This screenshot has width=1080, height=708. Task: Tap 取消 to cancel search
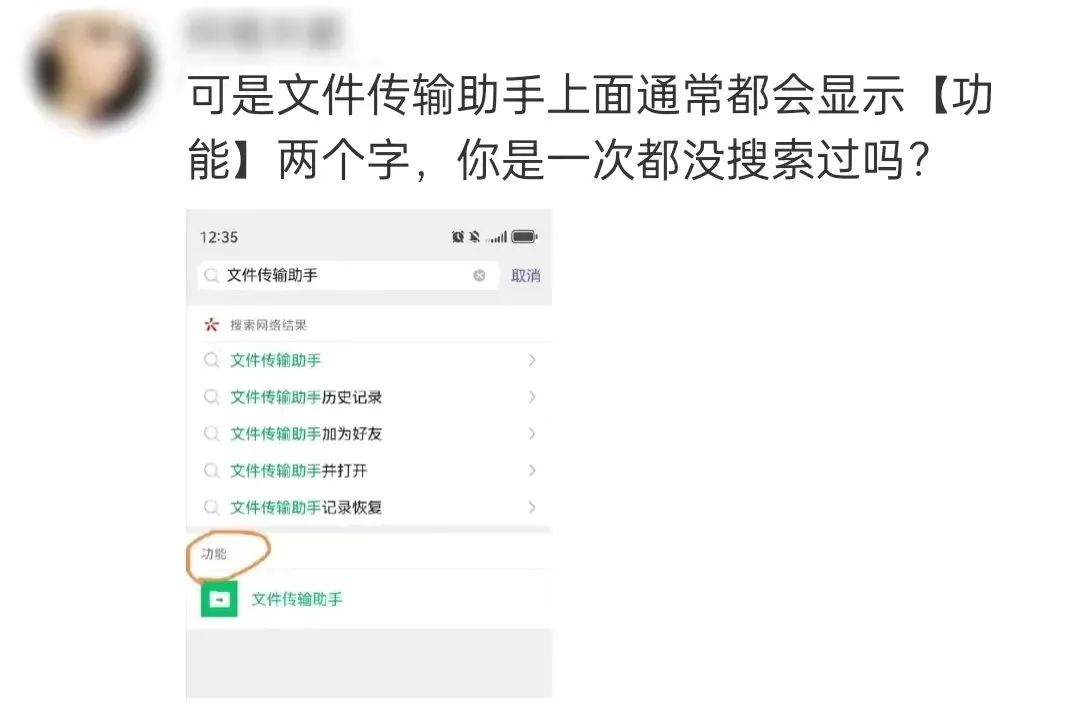tap(526, 275)
